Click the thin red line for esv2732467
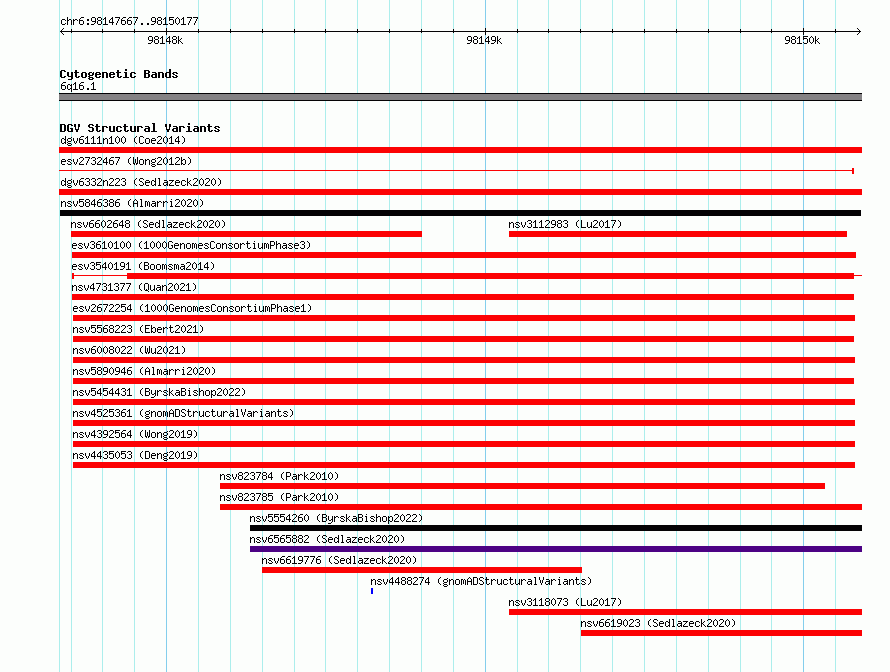 click(457, 171)
